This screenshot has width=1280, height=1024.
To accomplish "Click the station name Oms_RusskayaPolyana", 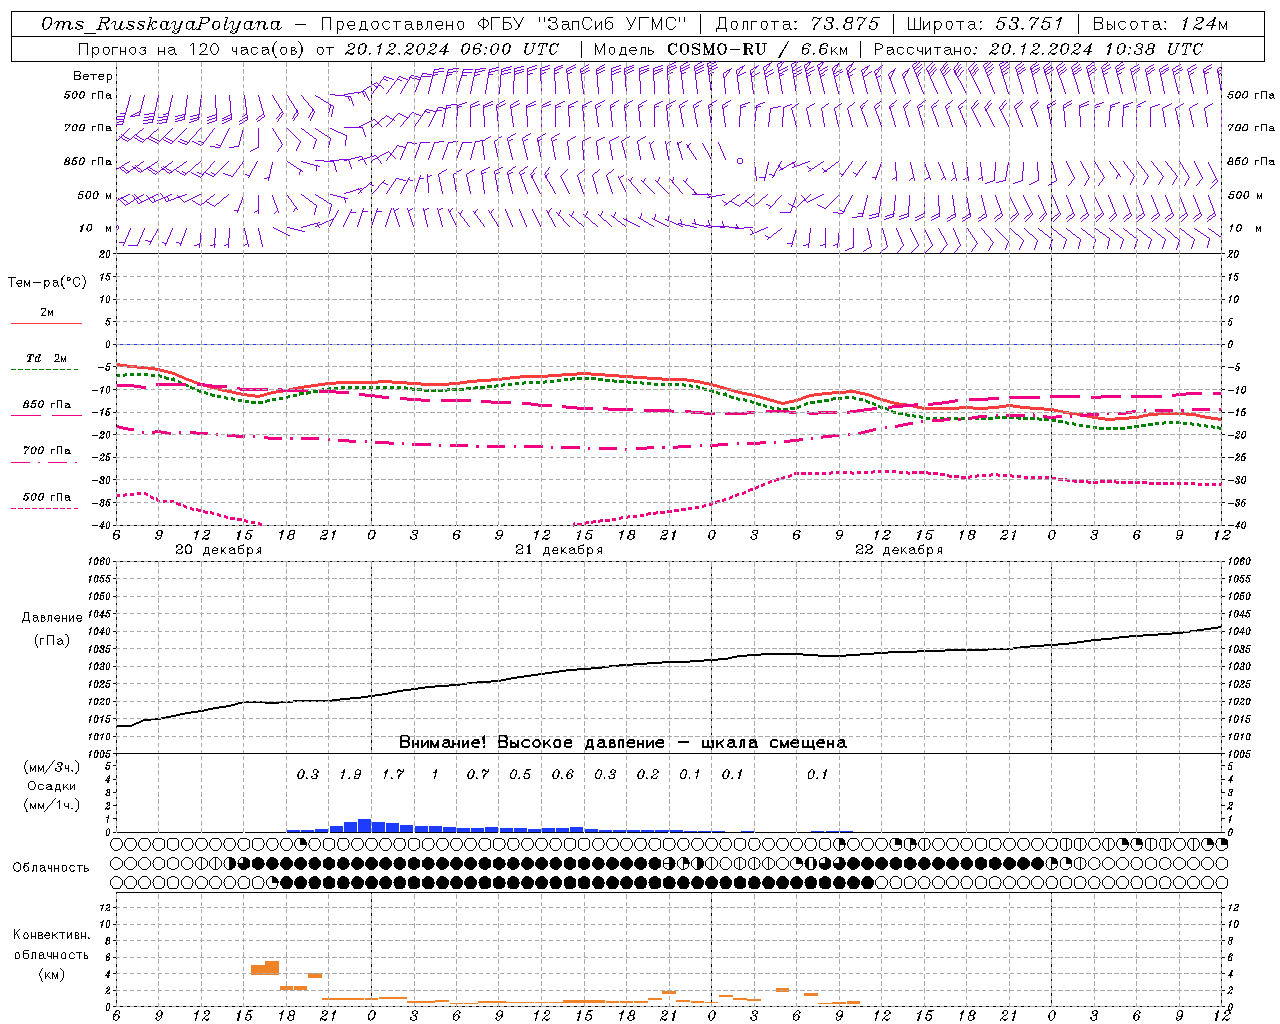I will (161, 24).
